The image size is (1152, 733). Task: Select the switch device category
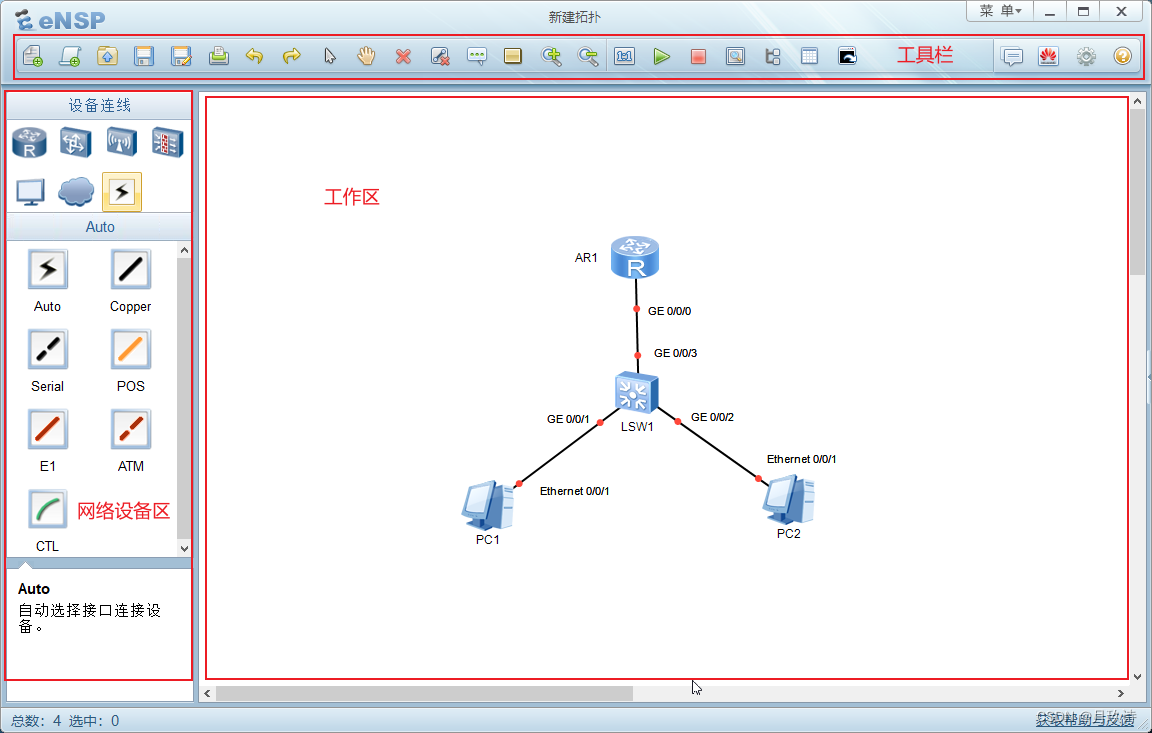pyautogui.click(x=76, y=142)
